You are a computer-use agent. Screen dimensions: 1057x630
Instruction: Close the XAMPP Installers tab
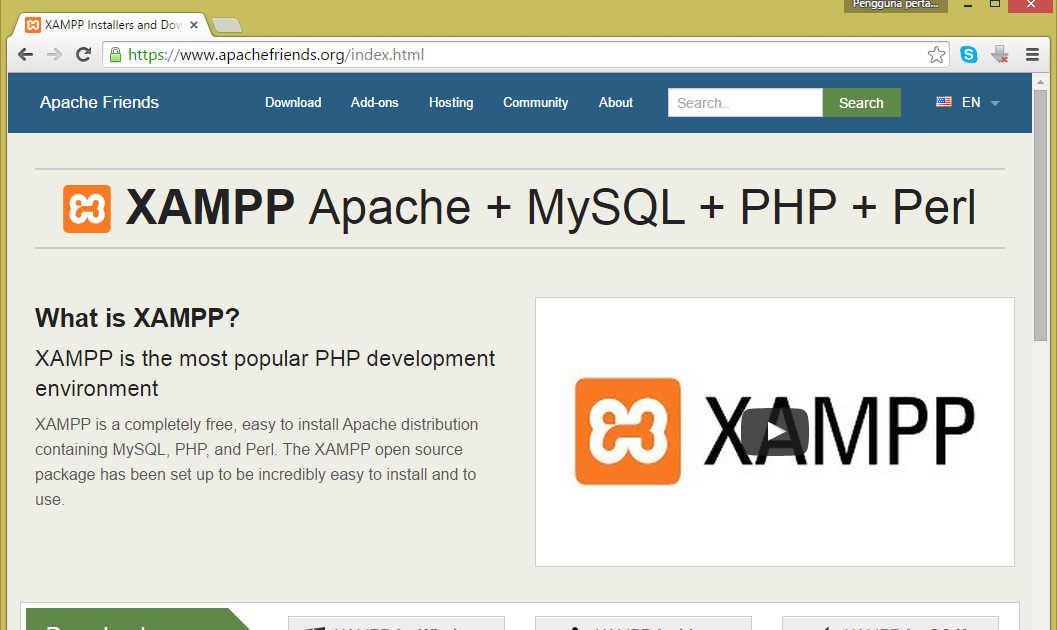click(194, 25)
